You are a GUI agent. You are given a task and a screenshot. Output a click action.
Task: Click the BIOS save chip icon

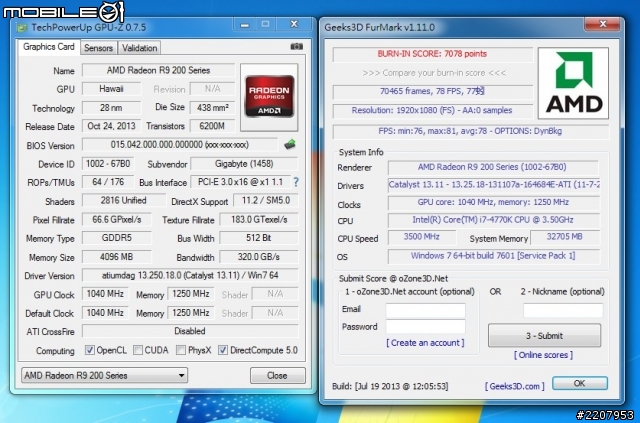(290, 144)
